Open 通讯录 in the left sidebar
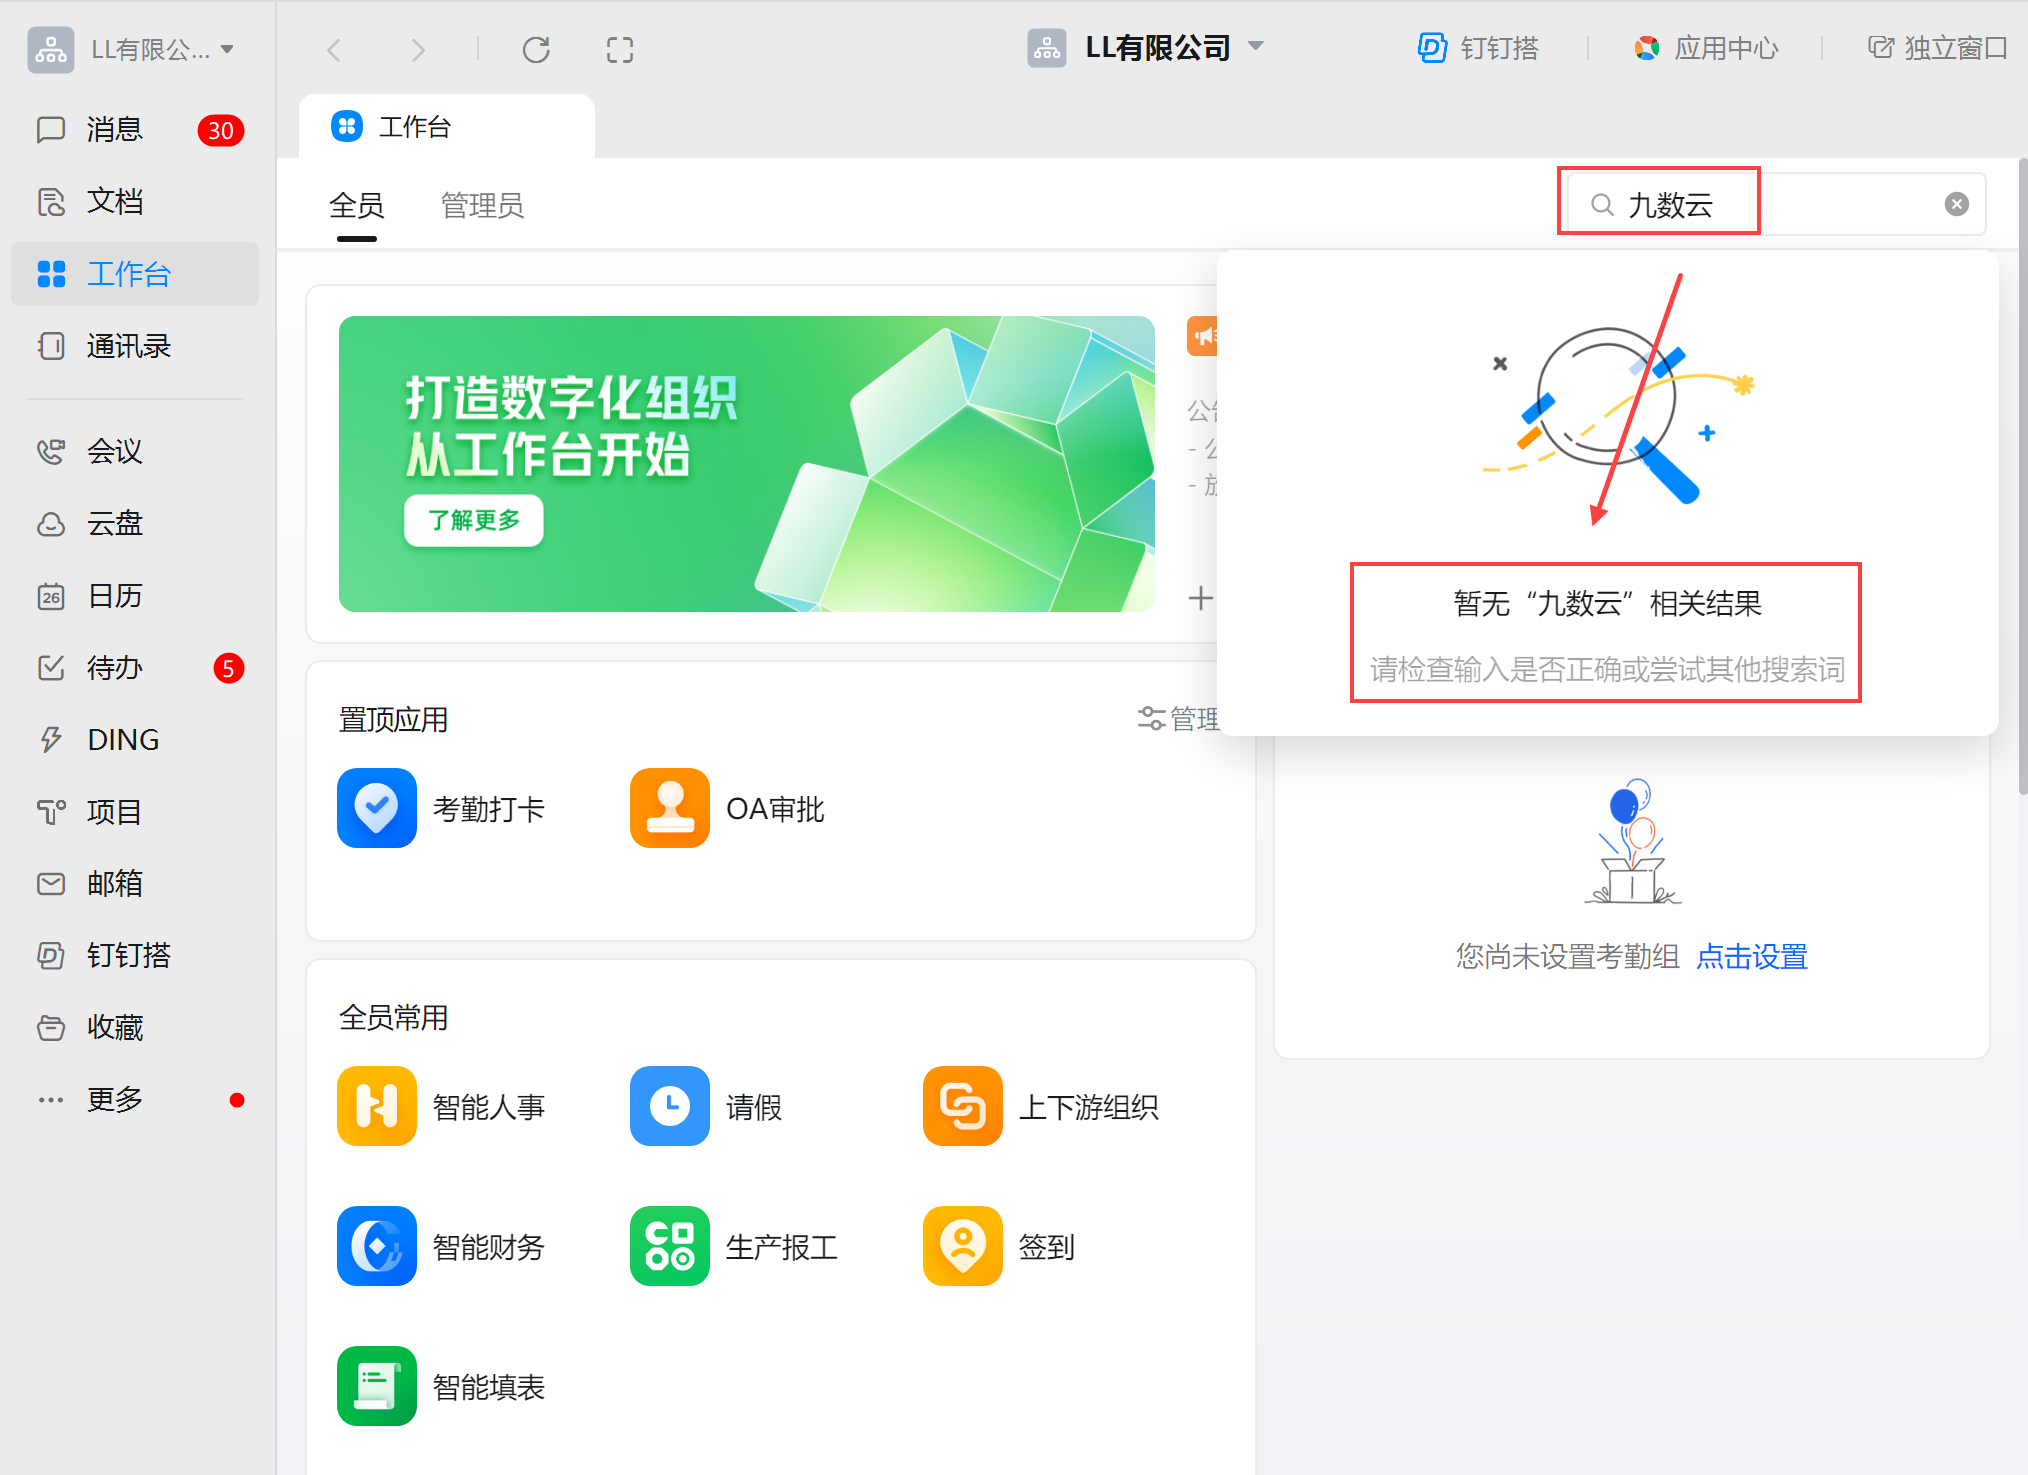This screenshot has width=2028, height=1475. [128, 346]
